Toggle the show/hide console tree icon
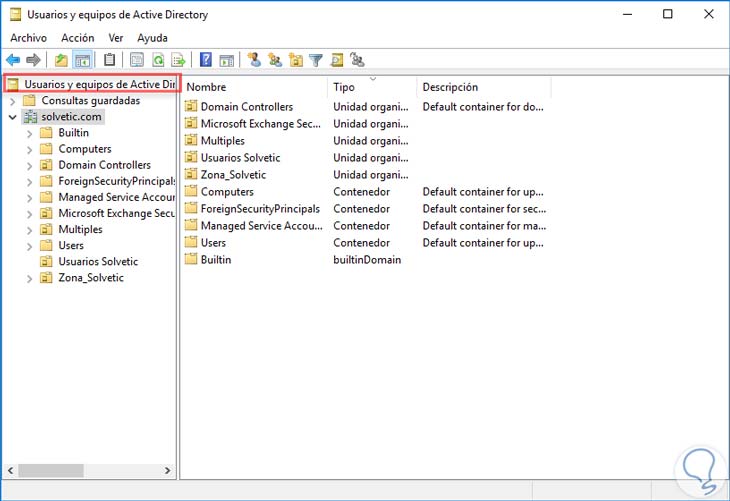Viewport: 730px width, 501px height. click(82, 60)
